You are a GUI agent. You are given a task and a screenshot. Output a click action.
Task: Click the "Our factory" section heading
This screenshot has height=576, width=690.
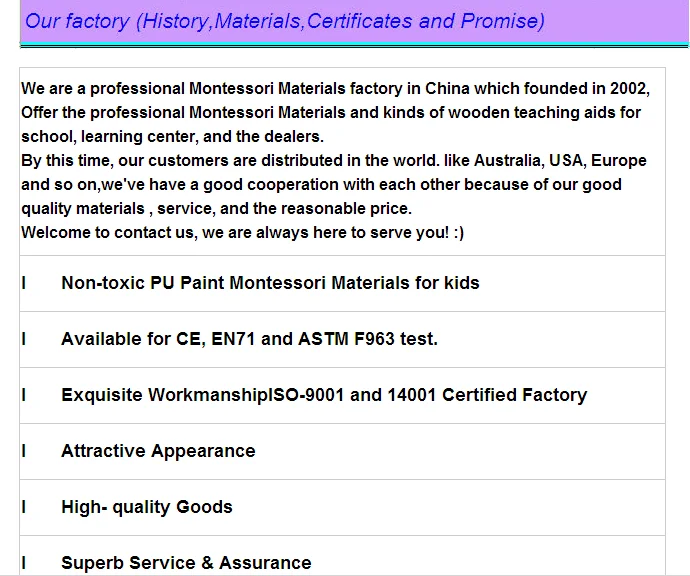[78, 21]
